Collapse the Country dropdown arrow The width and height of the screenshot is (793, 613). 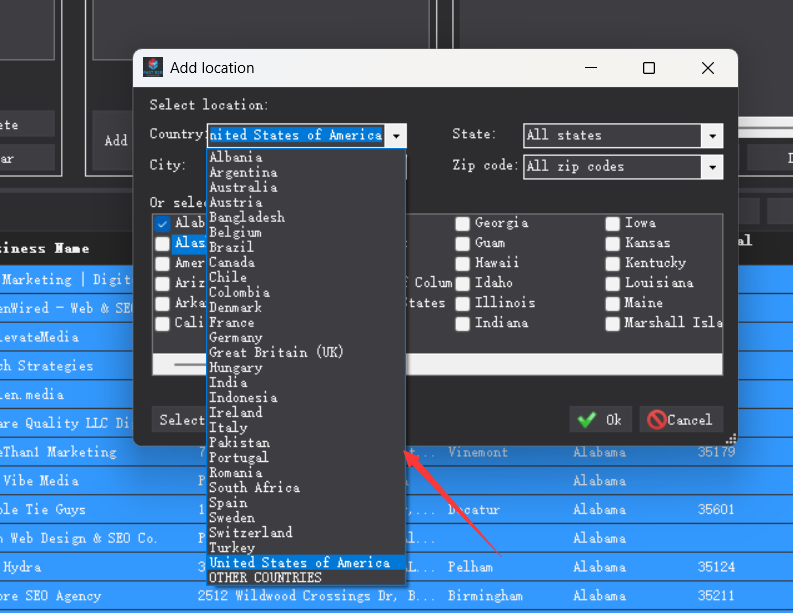point(396,136)
